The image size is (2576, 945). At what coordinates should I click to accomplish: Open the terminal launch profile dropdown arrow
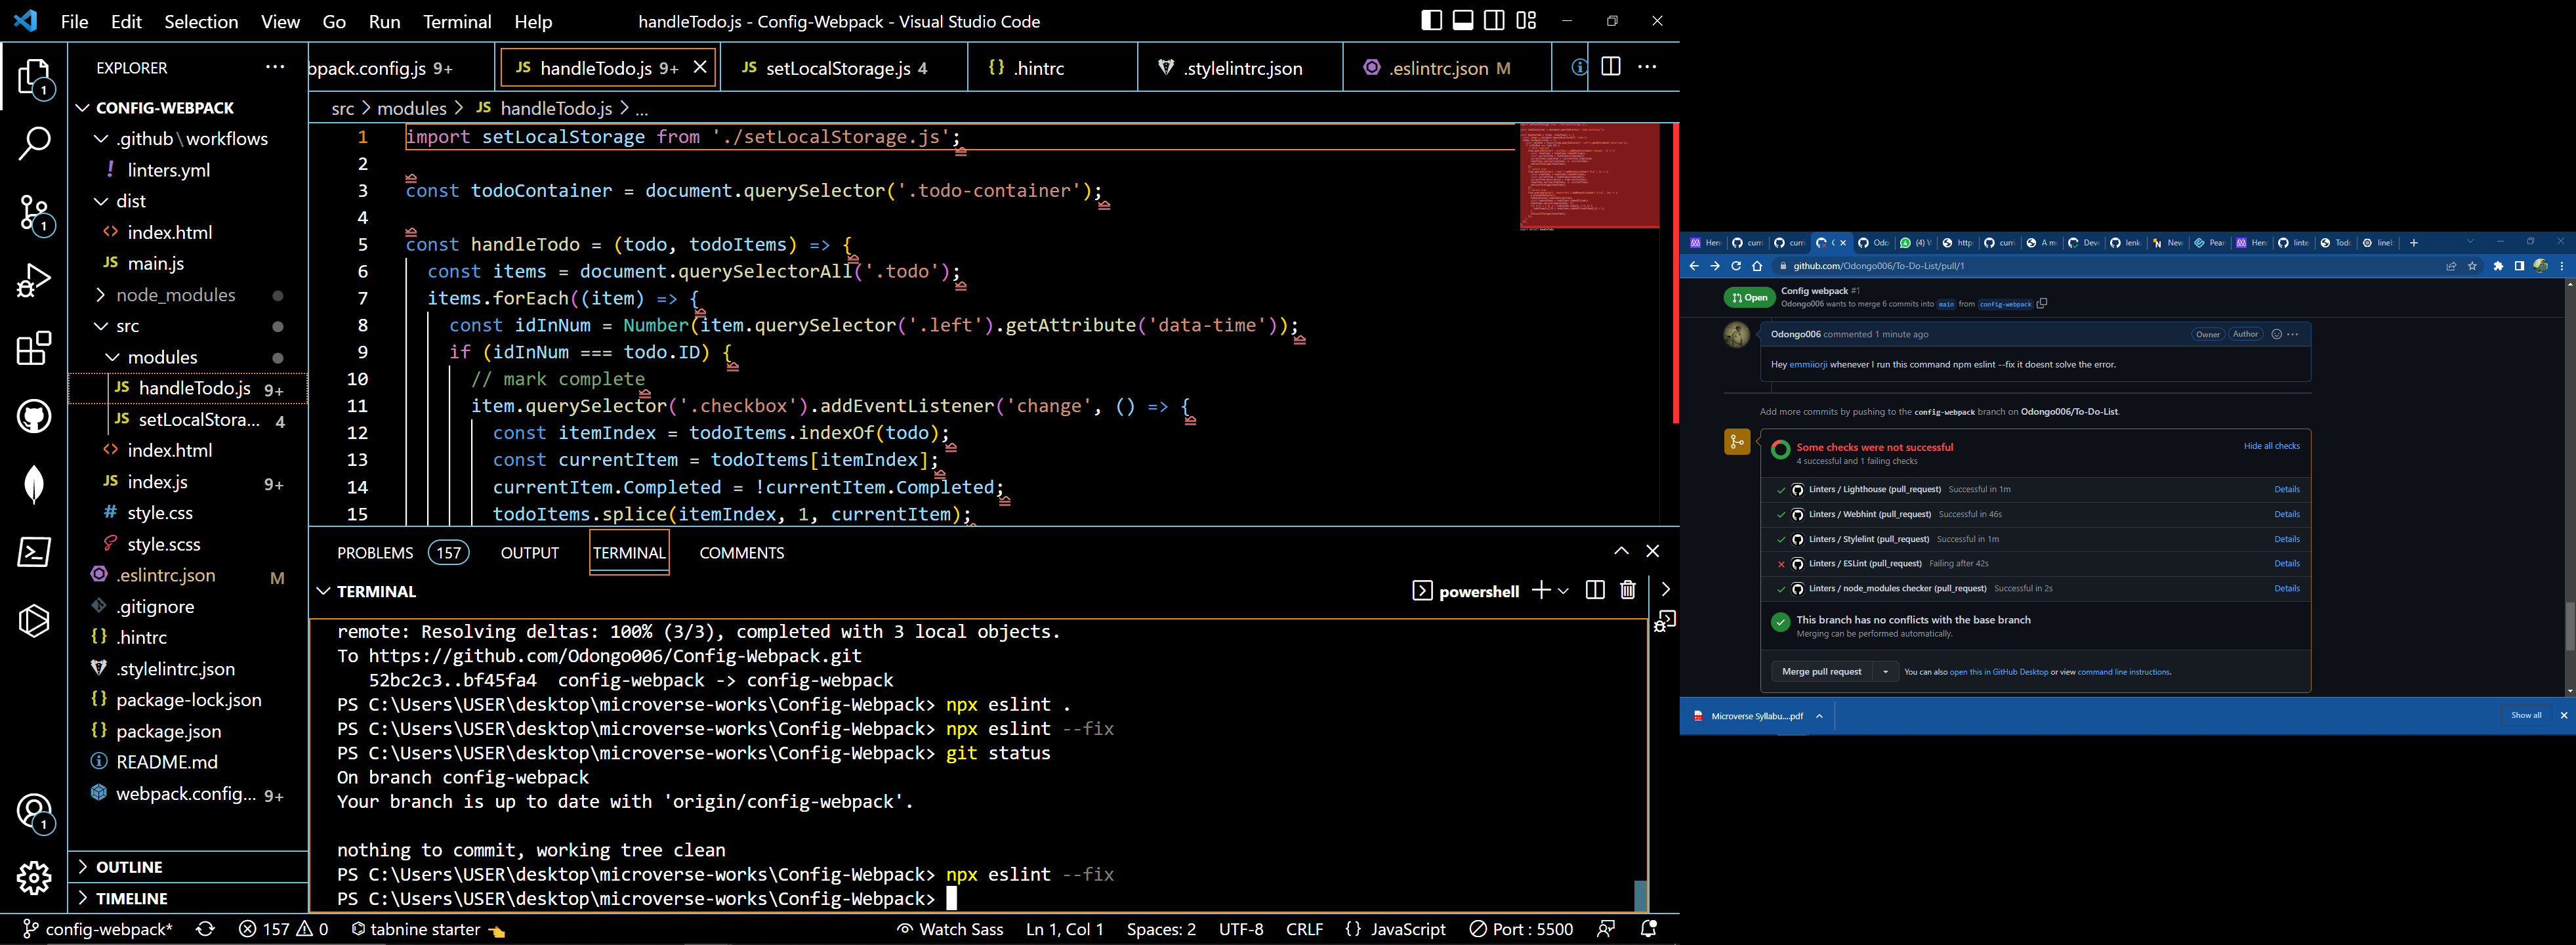tap(1563, 591)
